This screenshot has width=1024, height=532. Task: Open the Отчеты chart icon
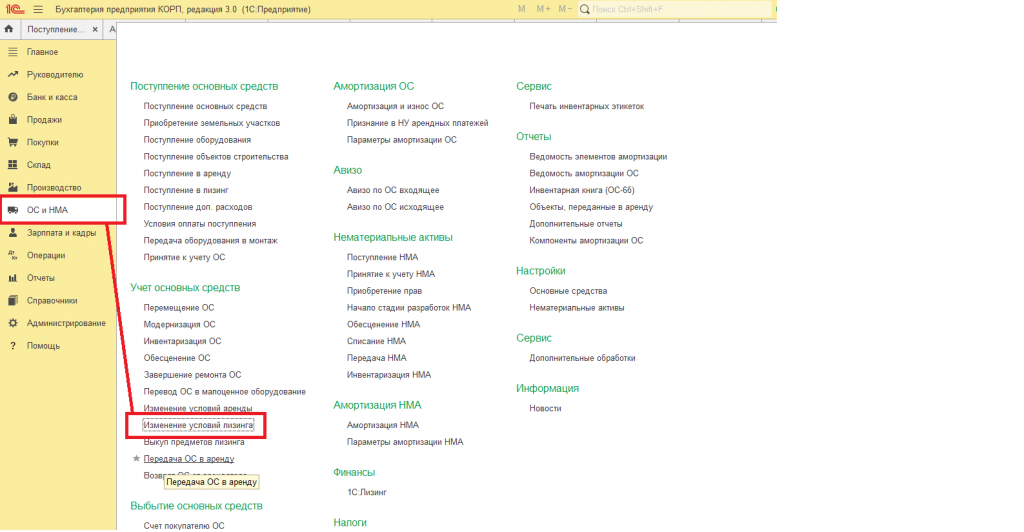click(12, 277)
